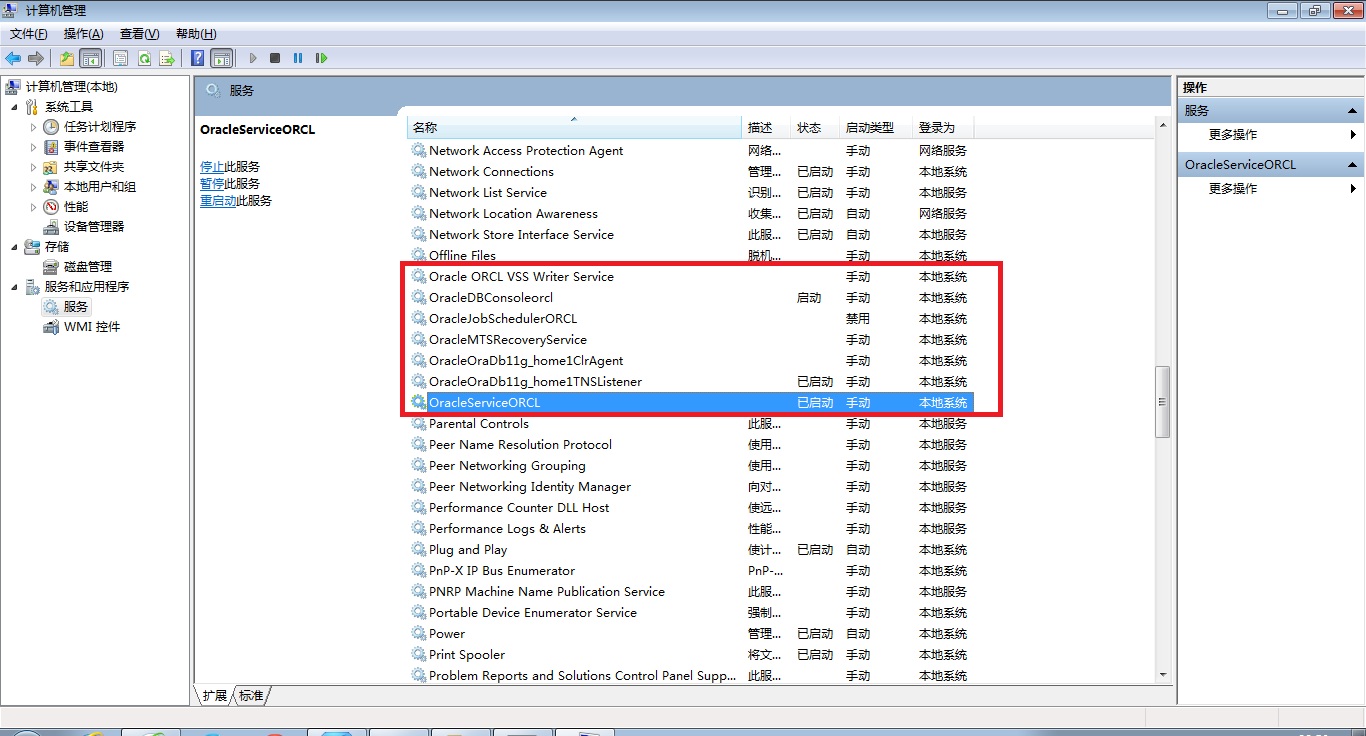Click the blue Back arrow in toolbar
1366x736 pixels.
[13, 58]
